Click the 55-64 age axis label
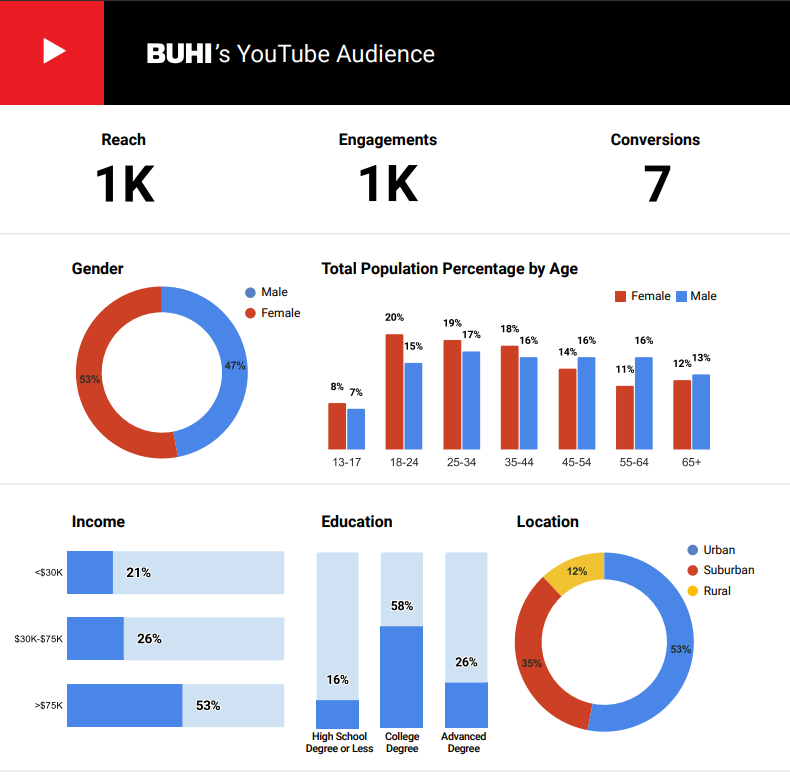Image resolution: width=790 pixels, height=778 pixels. (634, 462)
